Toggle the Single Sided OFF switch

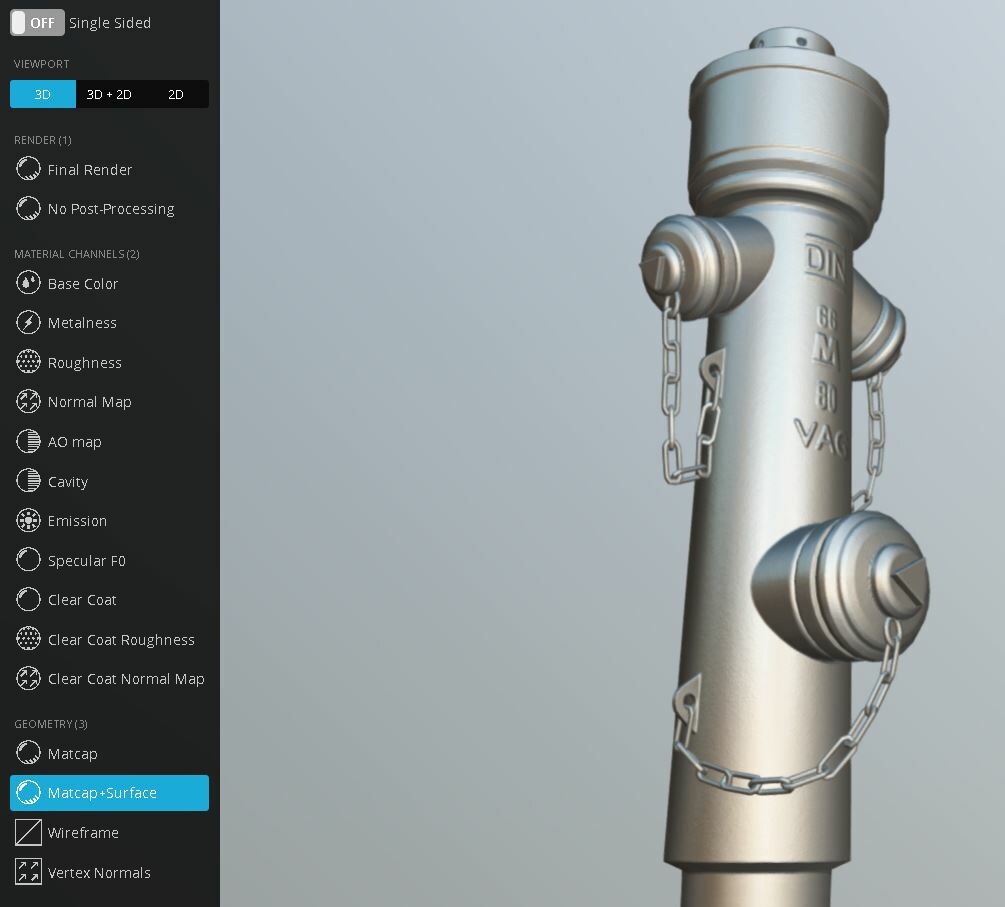click(x=37, y=22)
